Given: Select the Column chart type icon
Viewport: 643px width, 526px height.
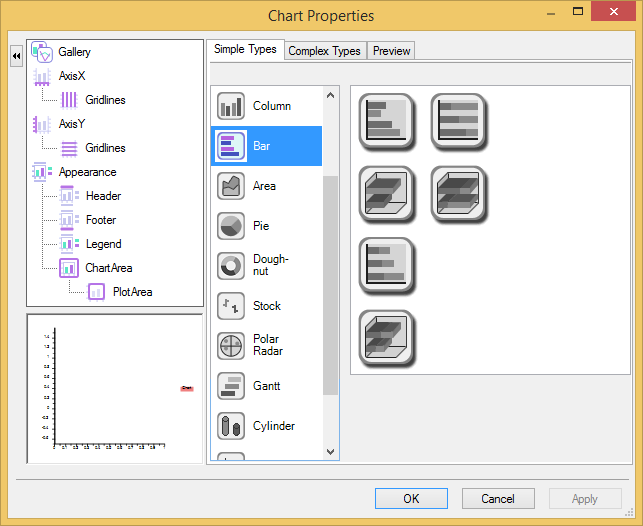Looking at the screenshot, I should coord(231,106).
